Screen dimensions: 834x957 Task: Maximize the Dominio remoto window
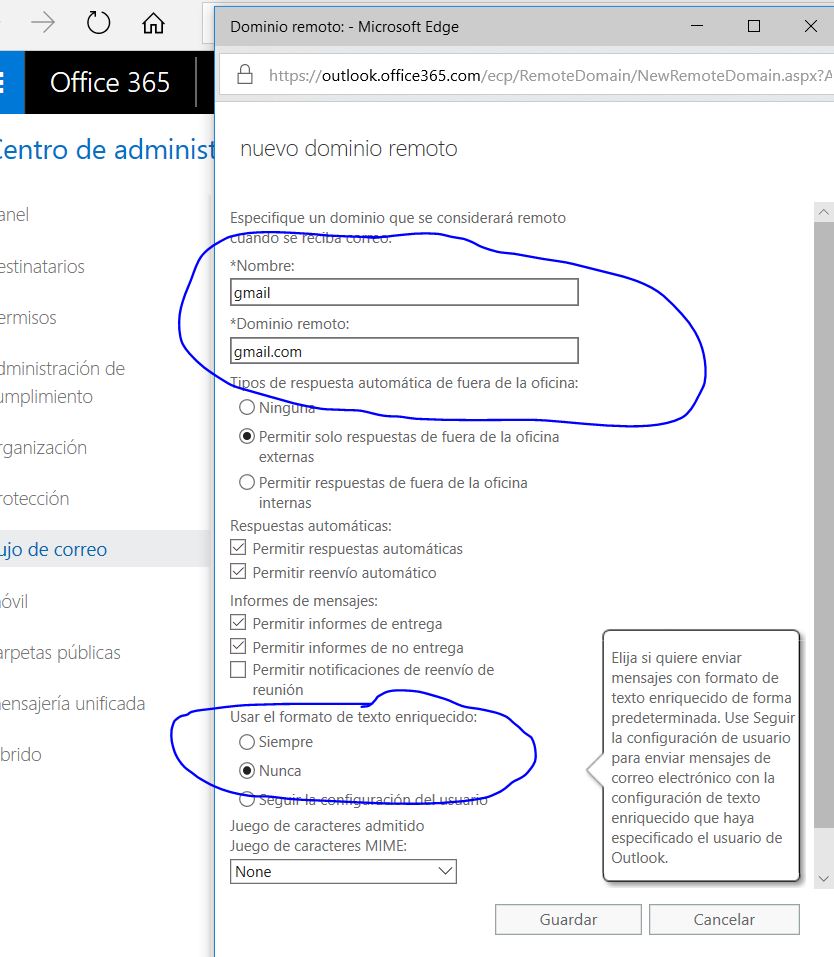pos(754,26)
